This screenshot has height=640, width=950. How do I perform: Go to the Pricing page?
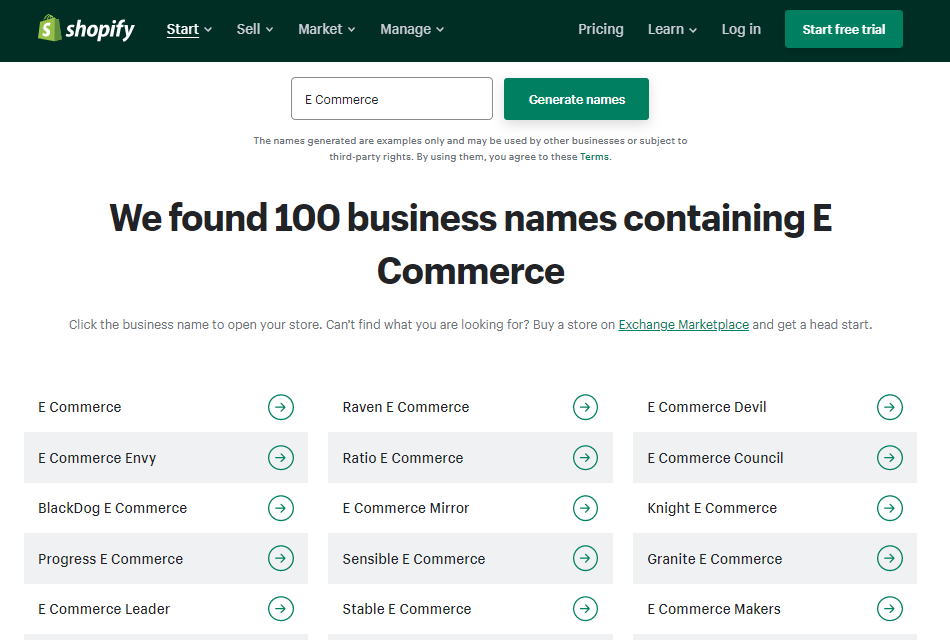[x=600, y=29]
